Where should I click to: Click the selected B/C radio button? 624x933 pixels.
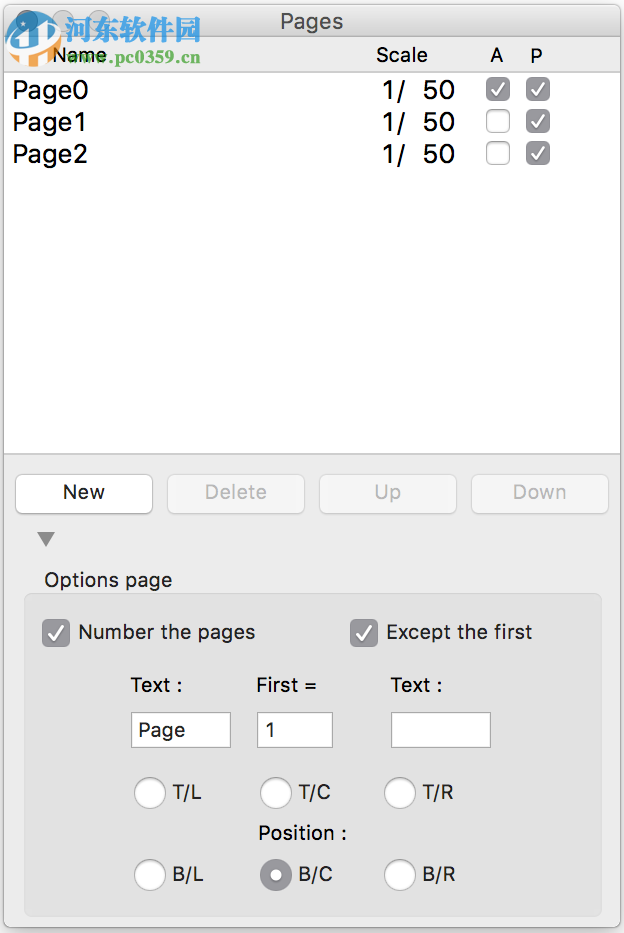point(276,875)
